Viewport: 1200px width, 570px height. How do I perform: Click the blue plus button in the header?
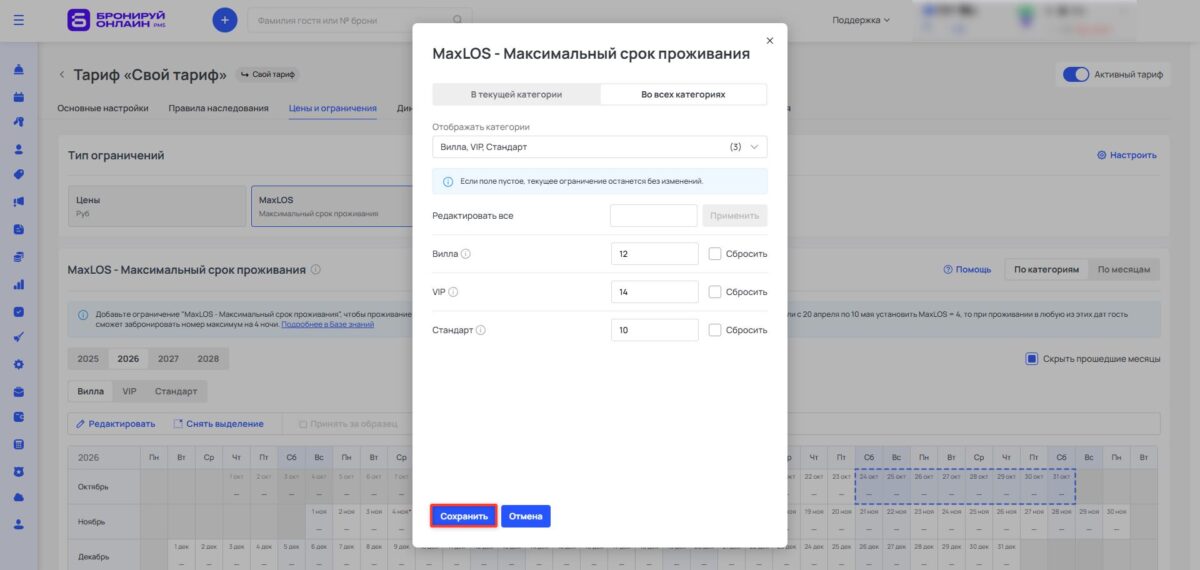tap(225, 19)
